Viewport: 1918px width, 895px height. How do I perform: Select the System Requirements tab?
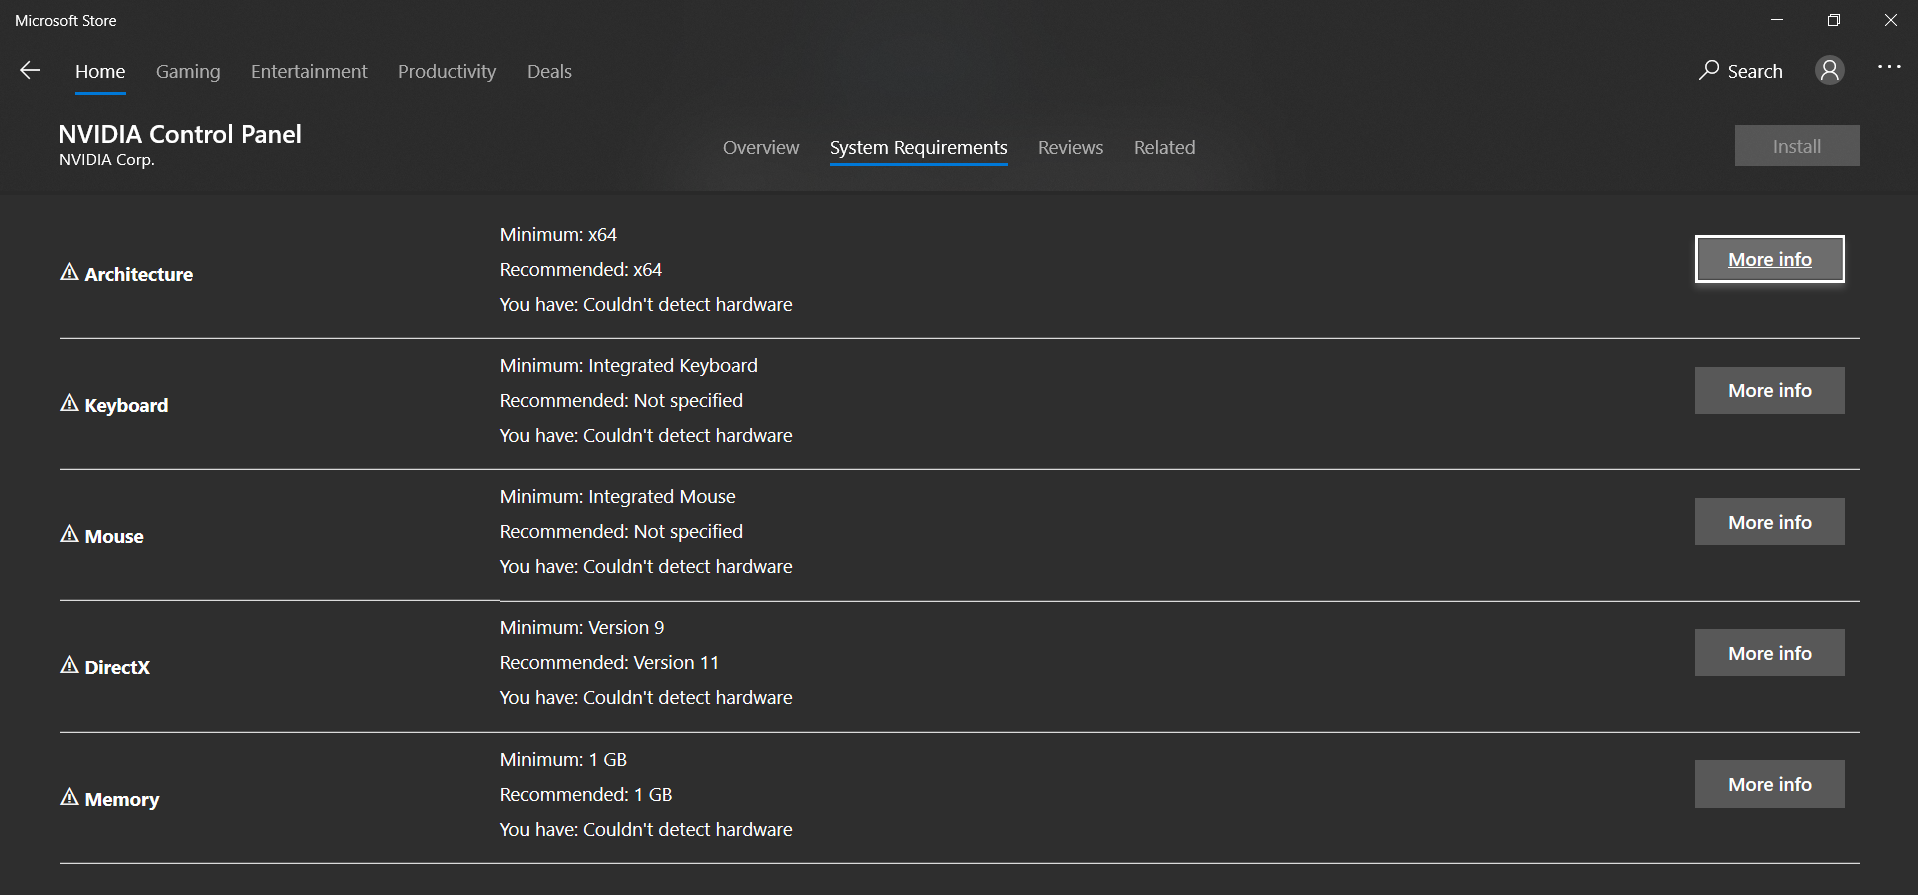pos(918,148)
